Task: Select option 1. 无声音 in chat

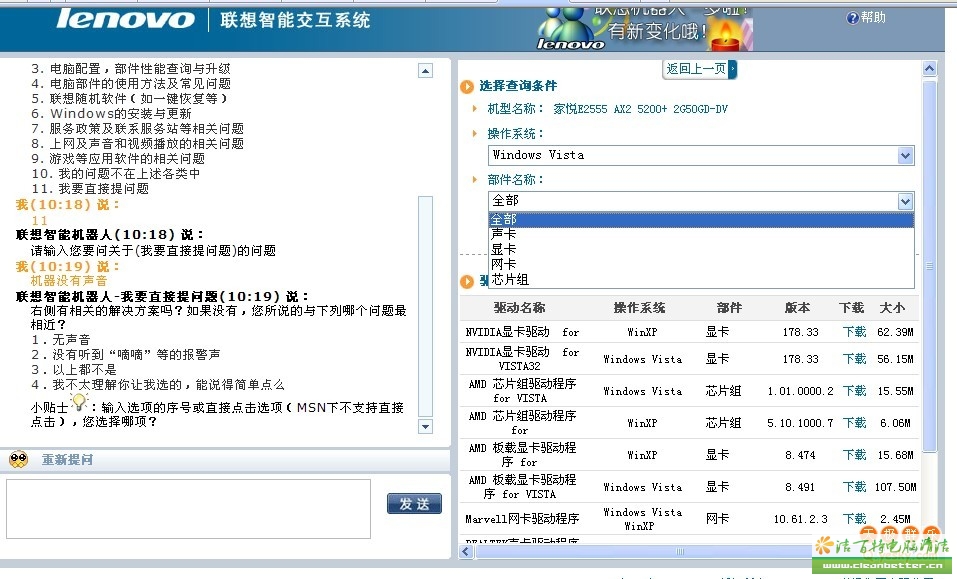Action: click(x=60, y=340)
